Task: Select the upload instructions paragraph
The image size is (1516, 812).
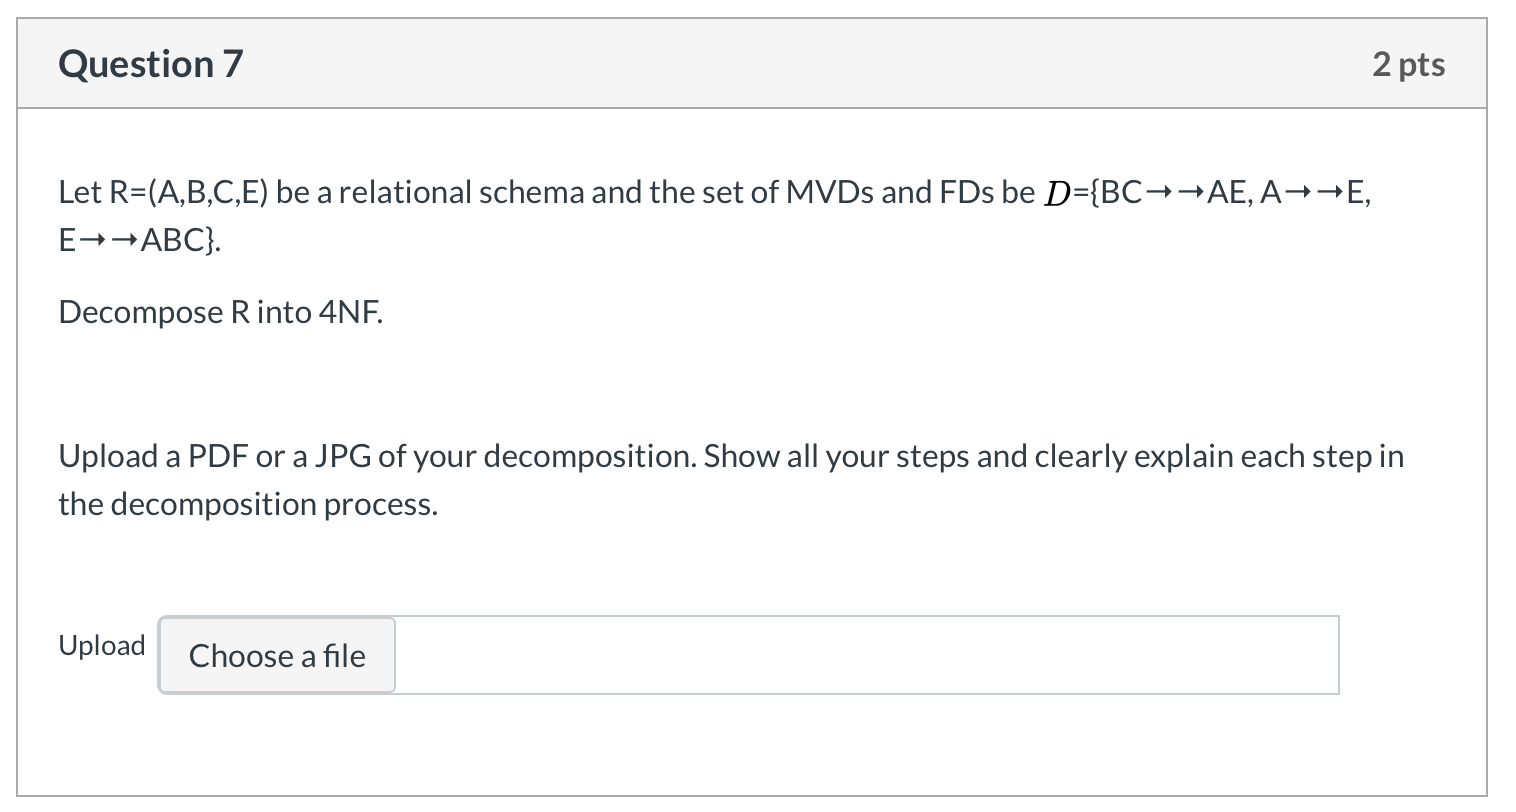Action: [x=700, y=479]
